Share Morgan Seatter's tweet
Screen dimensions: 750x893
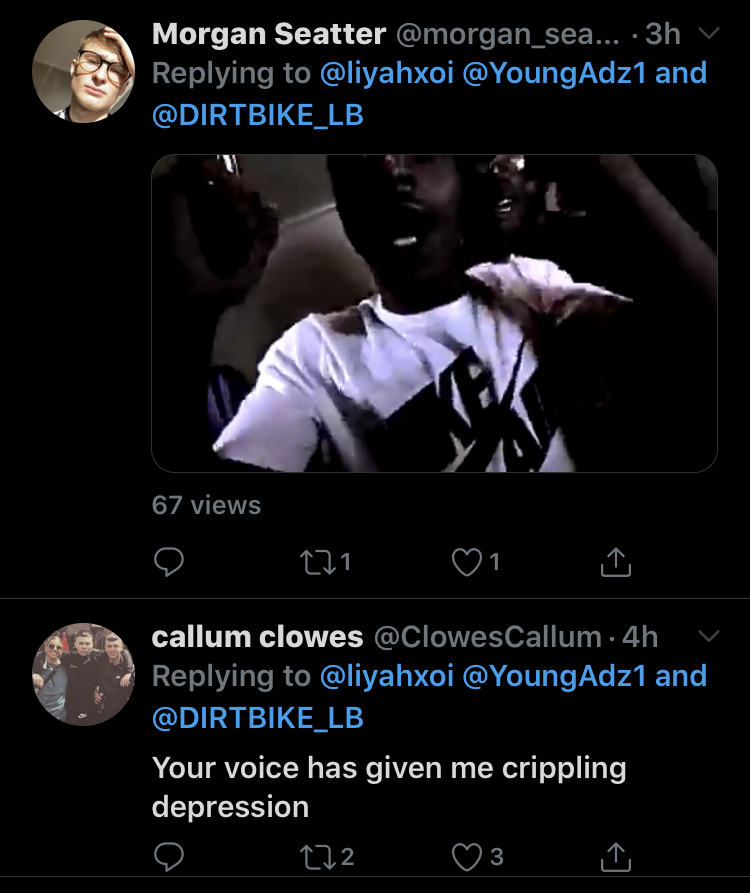point(616,563)
